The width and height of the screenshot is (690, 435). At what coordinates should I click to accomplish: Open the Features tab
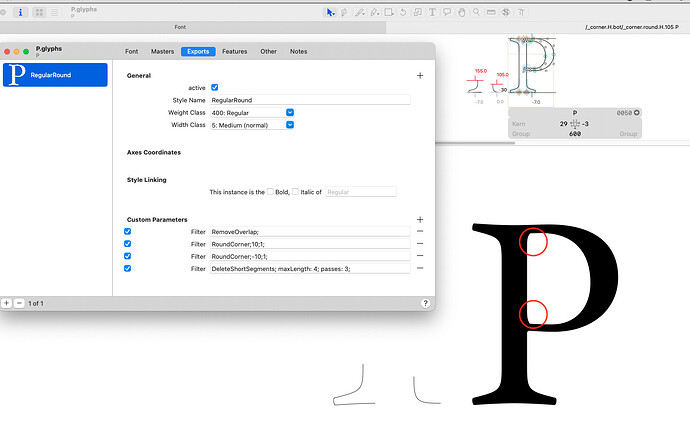click(x=234, y=51)
